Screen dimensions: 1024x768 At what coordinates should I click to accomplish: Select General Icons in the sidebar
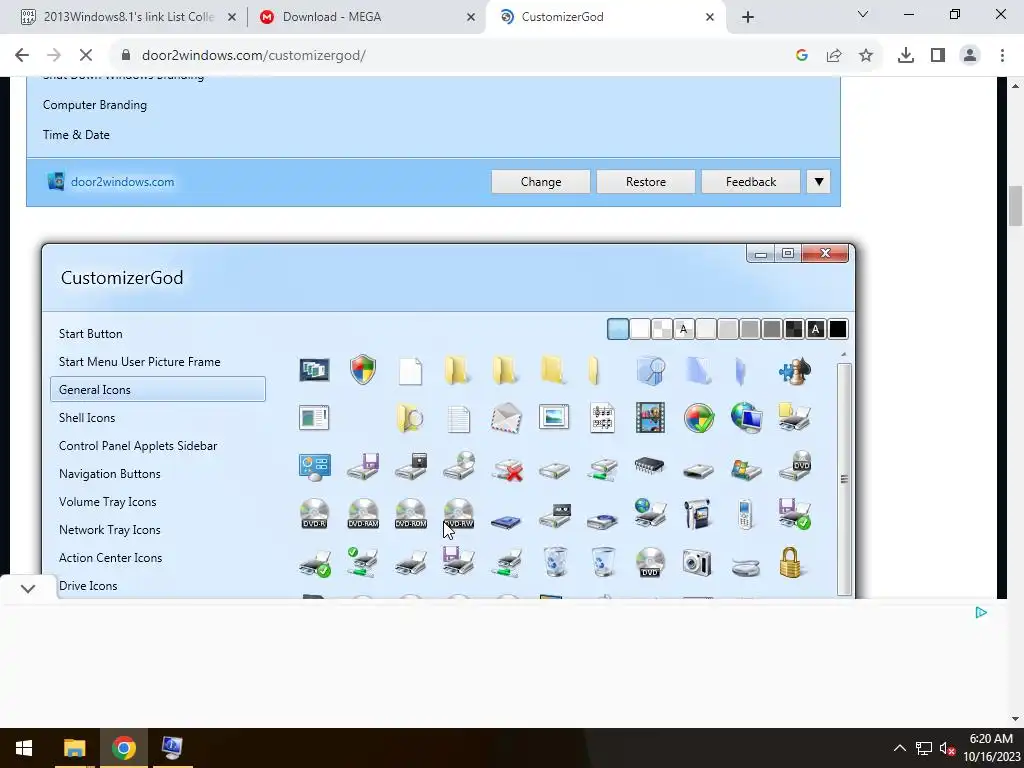[x=158, y=389]
